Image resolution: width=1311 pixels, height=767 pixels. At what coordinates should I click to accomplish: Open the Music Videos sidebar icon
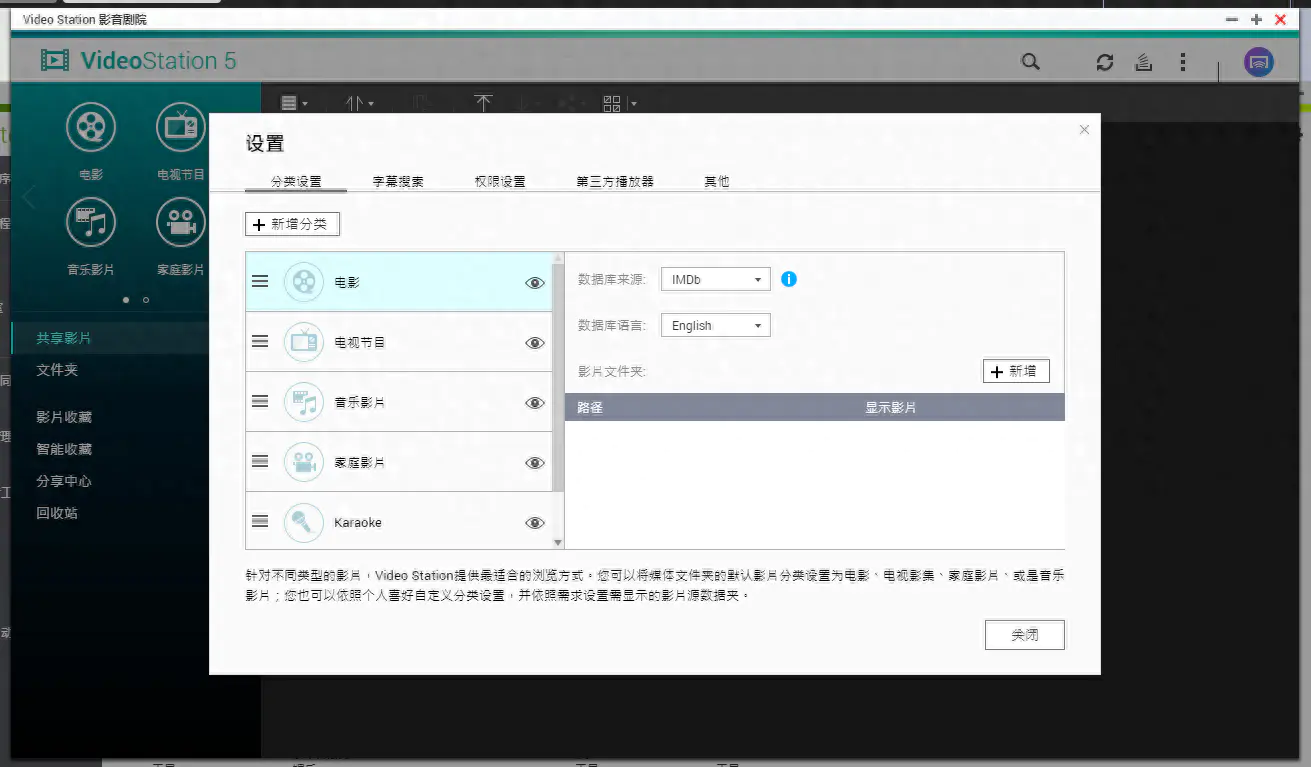(91, 222)
